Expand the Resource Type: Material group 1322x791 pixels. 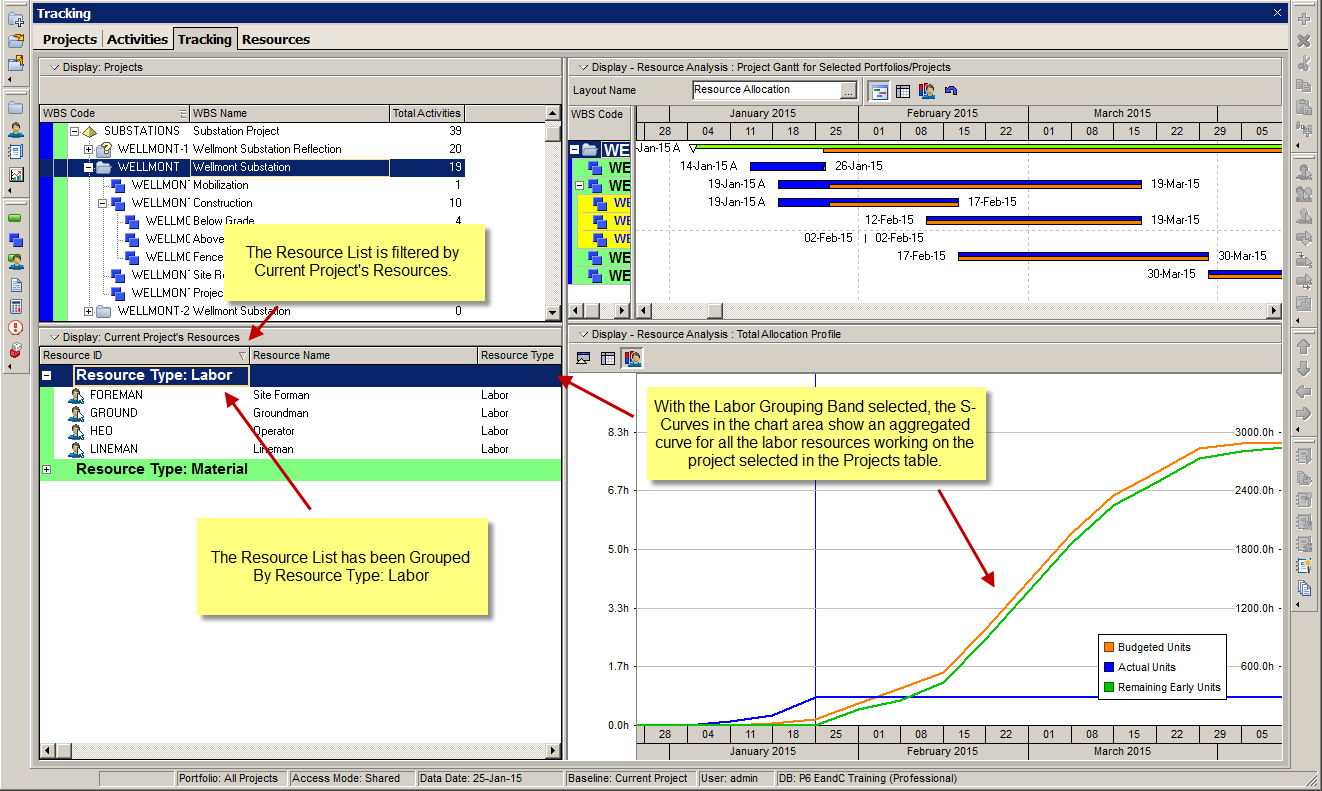click(x=47, y=469)
